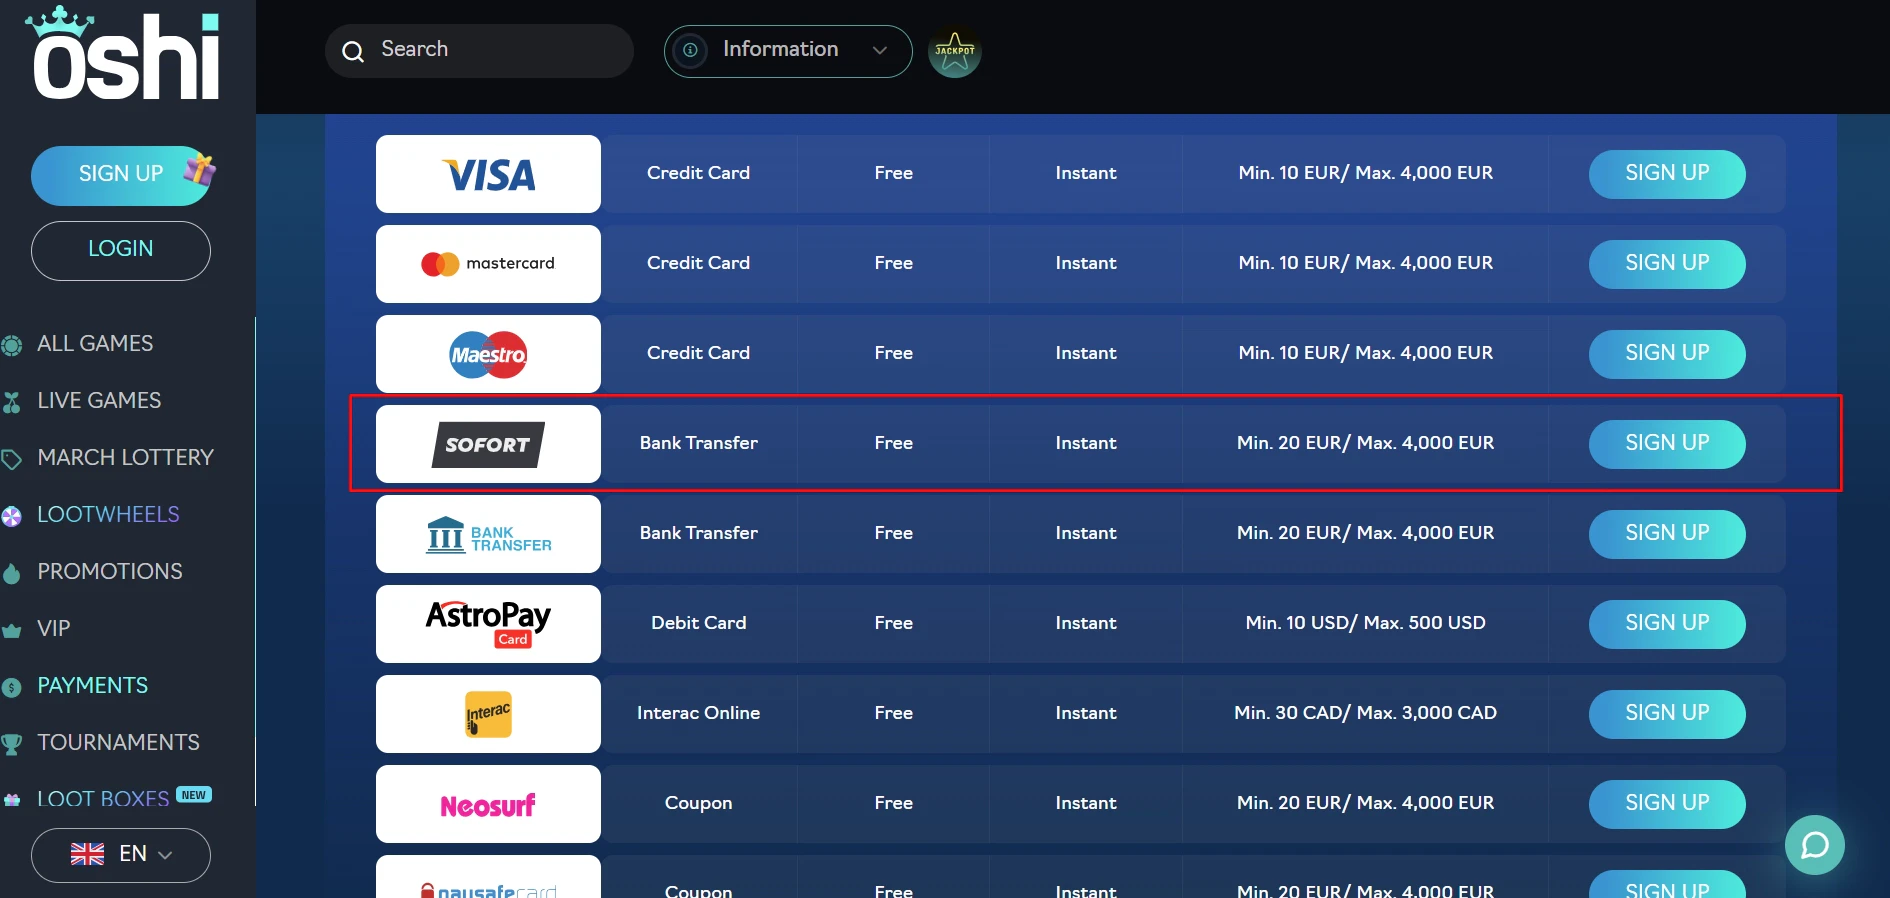1890x898 pixels.
Task: Sign up in the AstroPay row
Action: pyautogui.click(x=1667, y=624)
